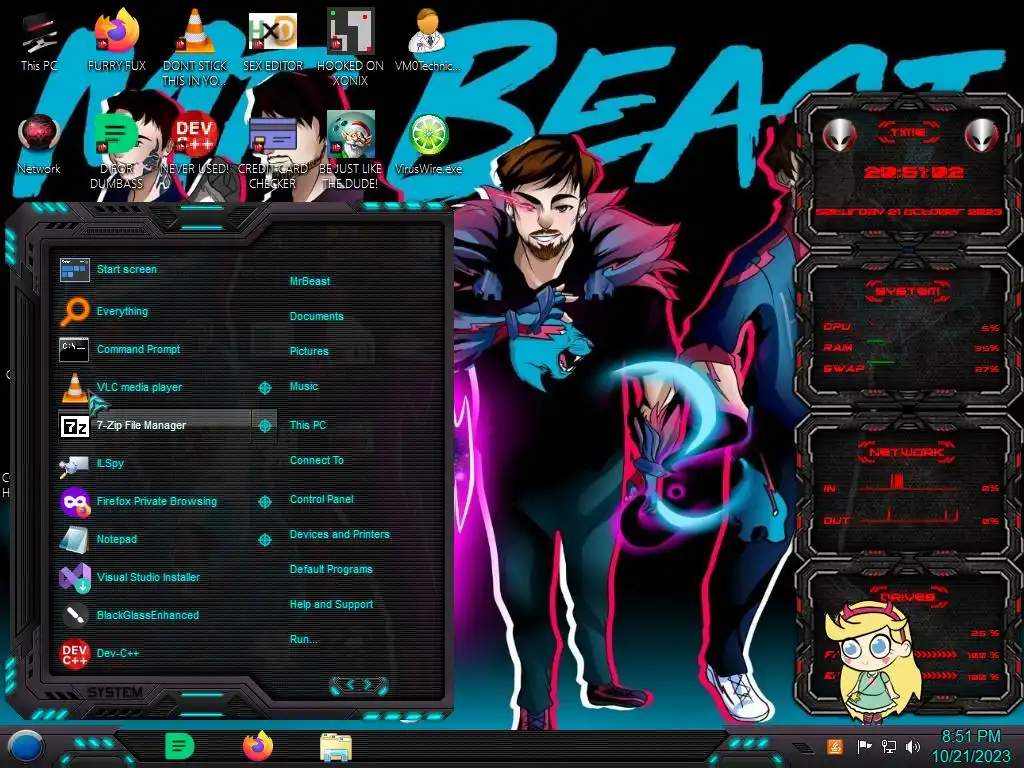
Task: Expand Notepad jump list arrow
Action: pyautogui.click(x=264, y=540)
